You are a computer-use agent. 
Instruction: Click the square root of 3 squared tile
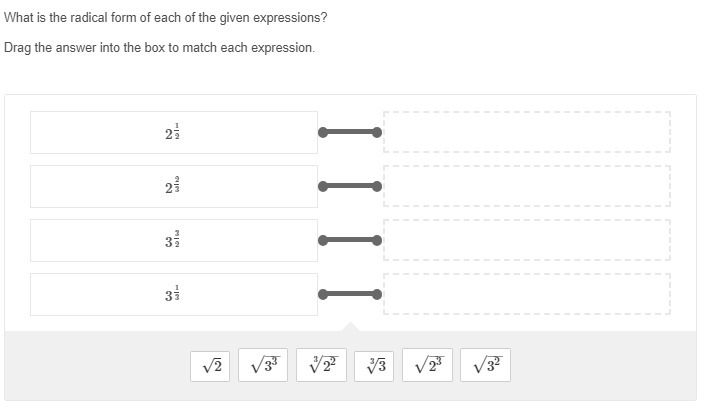pos(486,366)
